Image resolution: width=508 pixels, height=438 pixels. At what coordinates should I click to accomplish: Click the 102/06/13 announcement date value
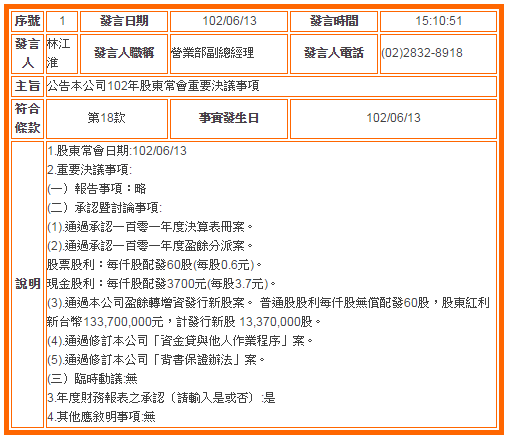(x=229, y=21)
